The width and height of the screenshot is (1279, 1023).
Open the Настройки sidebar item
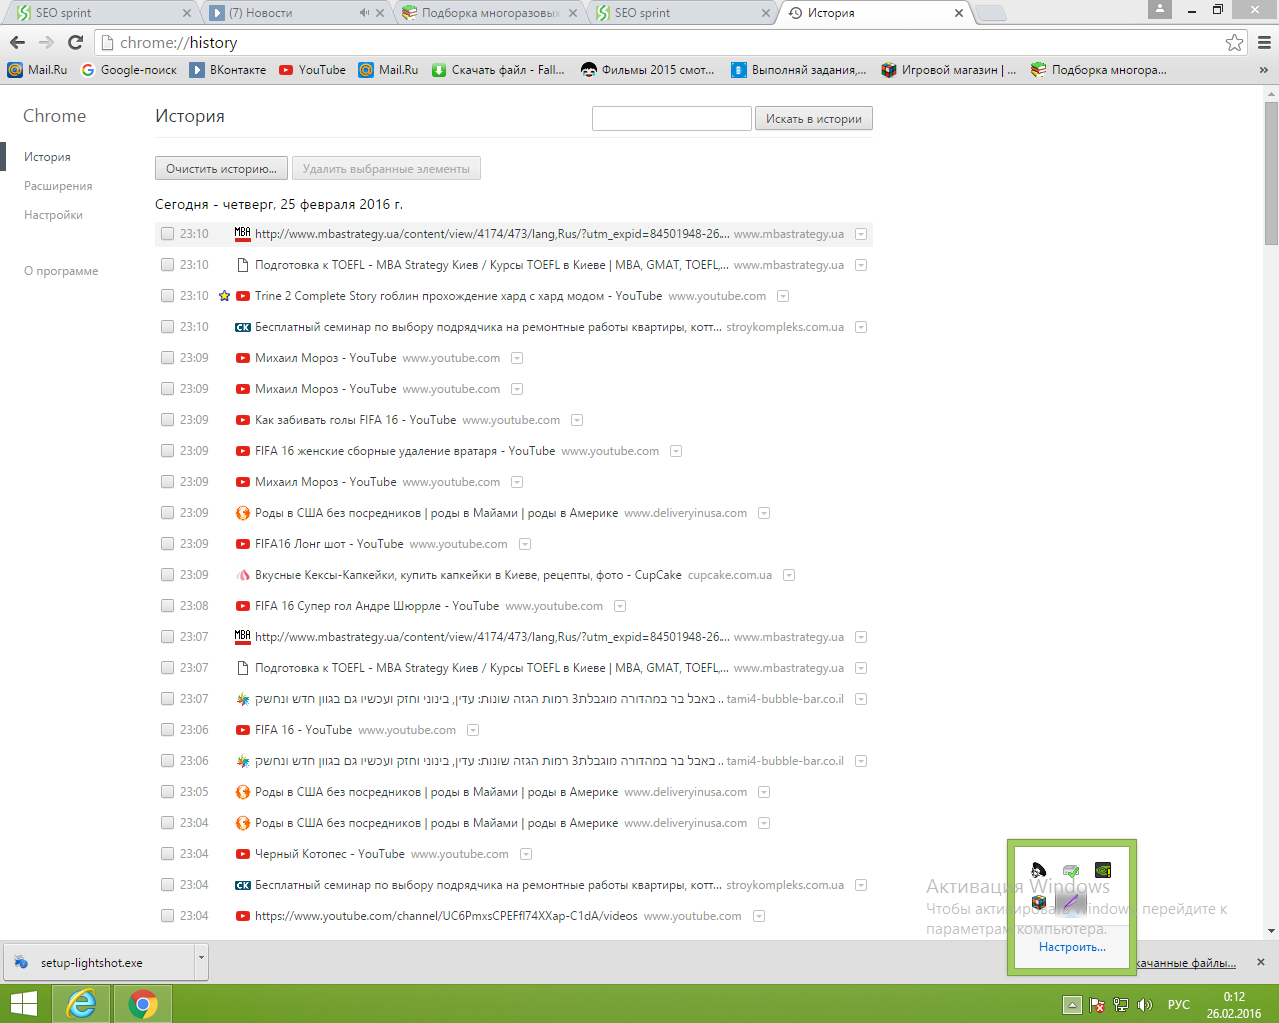click(x=53, y=215)
